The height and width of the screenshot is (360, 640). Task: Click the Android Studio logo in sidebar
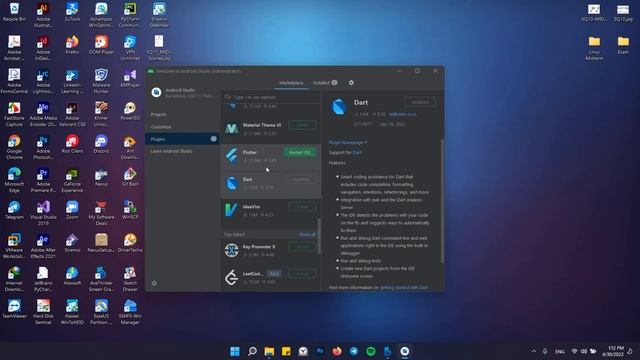pos(156,93)
